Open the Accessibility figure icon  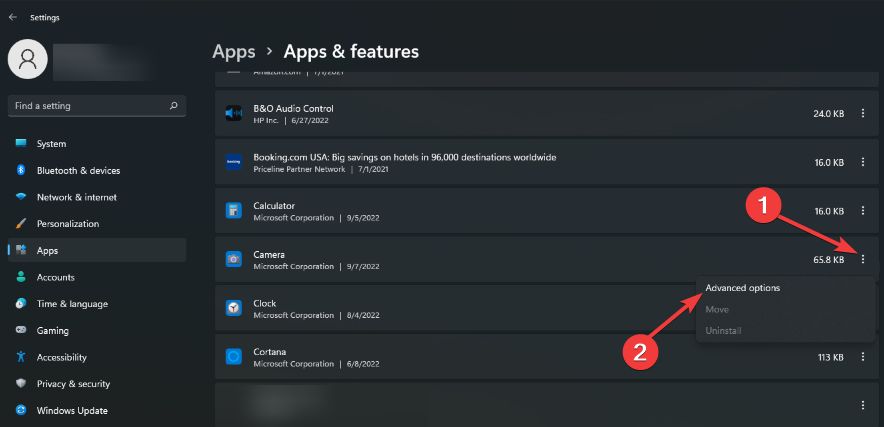click(x=21, y=357)
